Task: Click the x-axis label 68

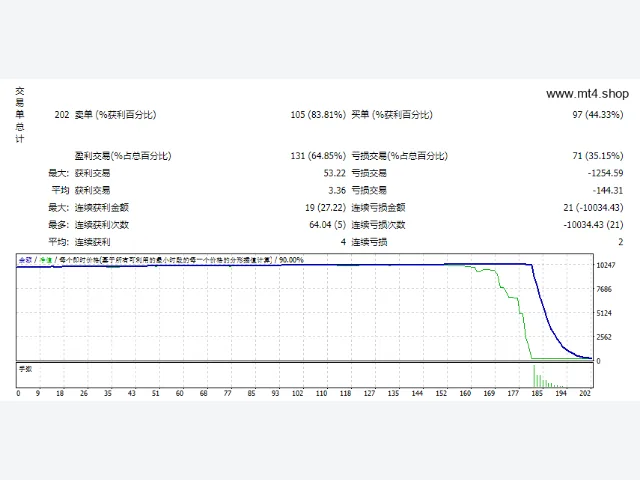Action: [203, 393]
